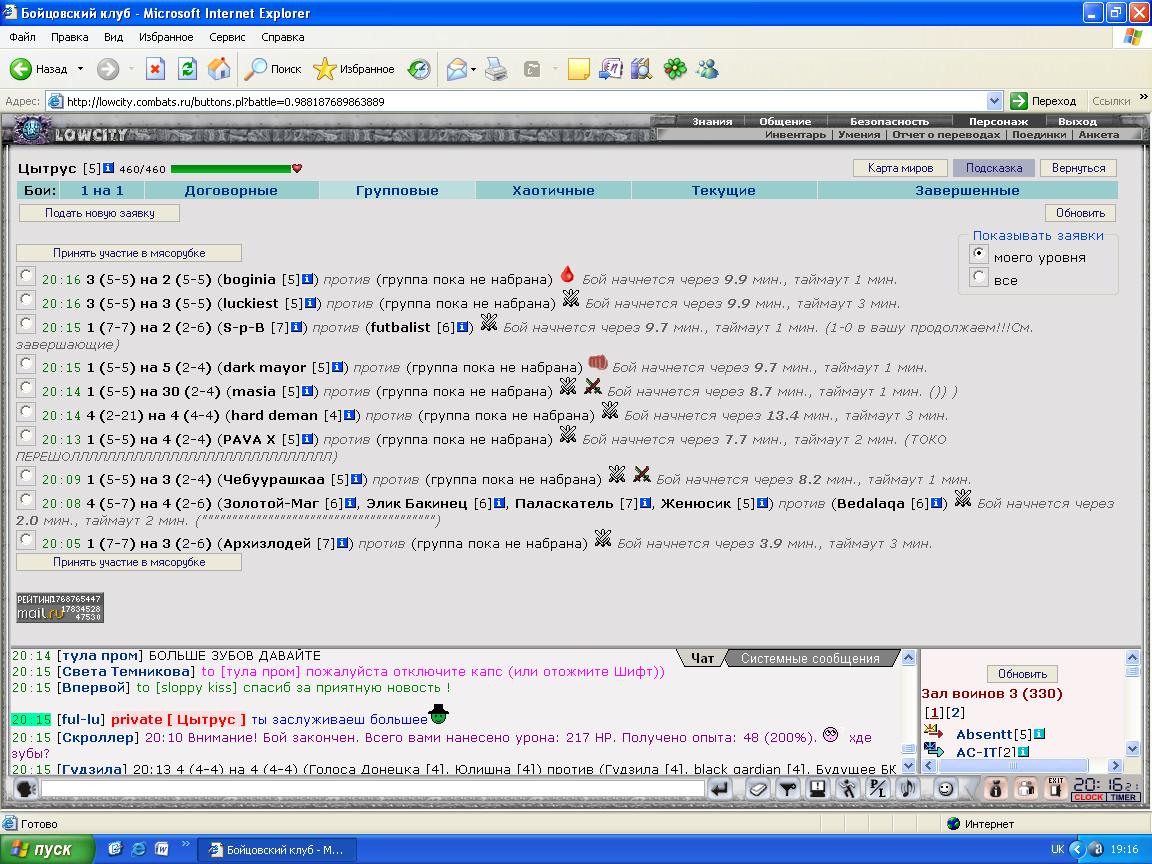1152x864 pixels.
Task: Switch to the Хаотичные fights tab
Action: point(553,190)
